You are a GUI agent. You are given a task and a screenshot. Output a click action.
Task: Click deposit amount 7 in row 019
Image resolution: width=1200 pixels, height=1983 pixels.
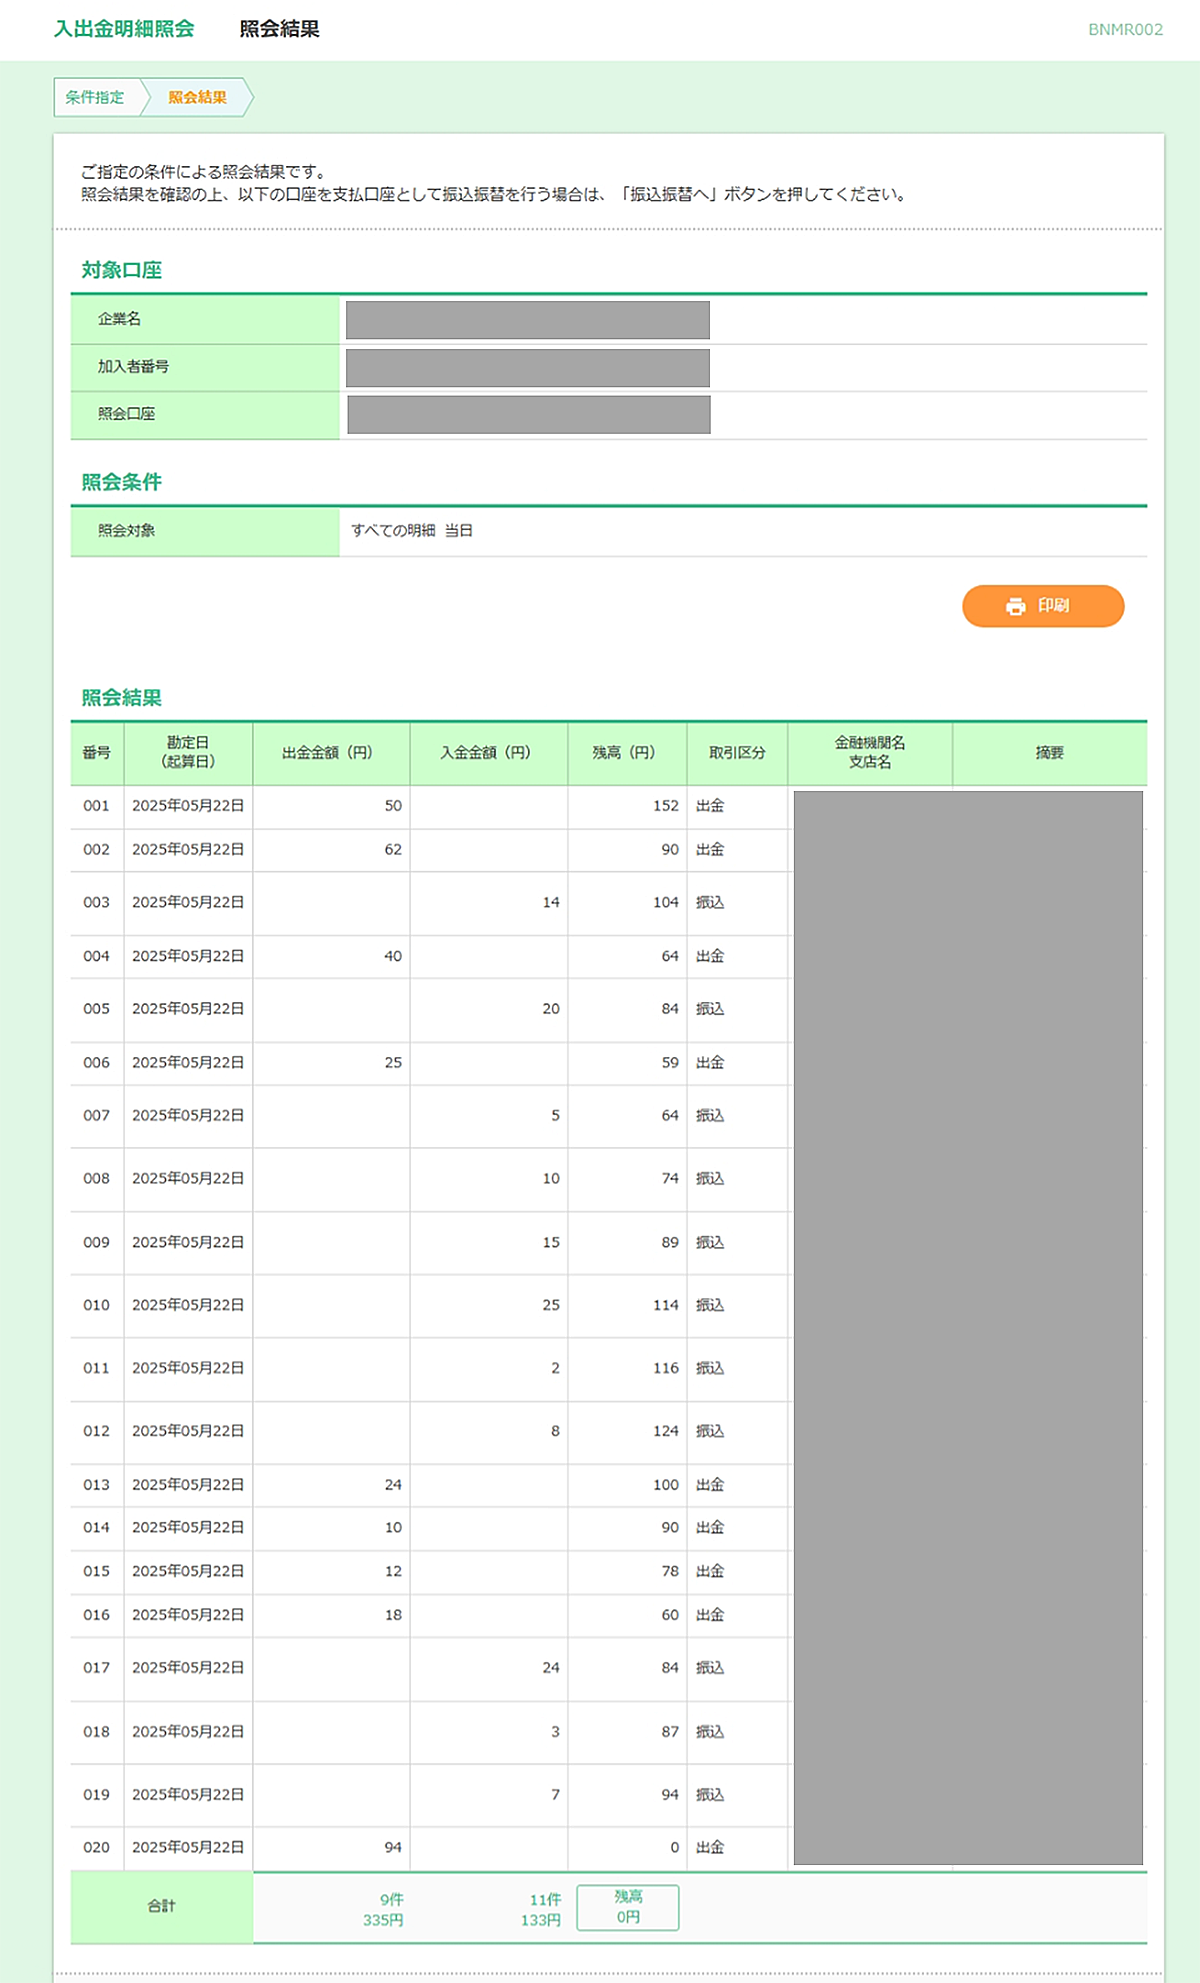(x=555, y=1795)
